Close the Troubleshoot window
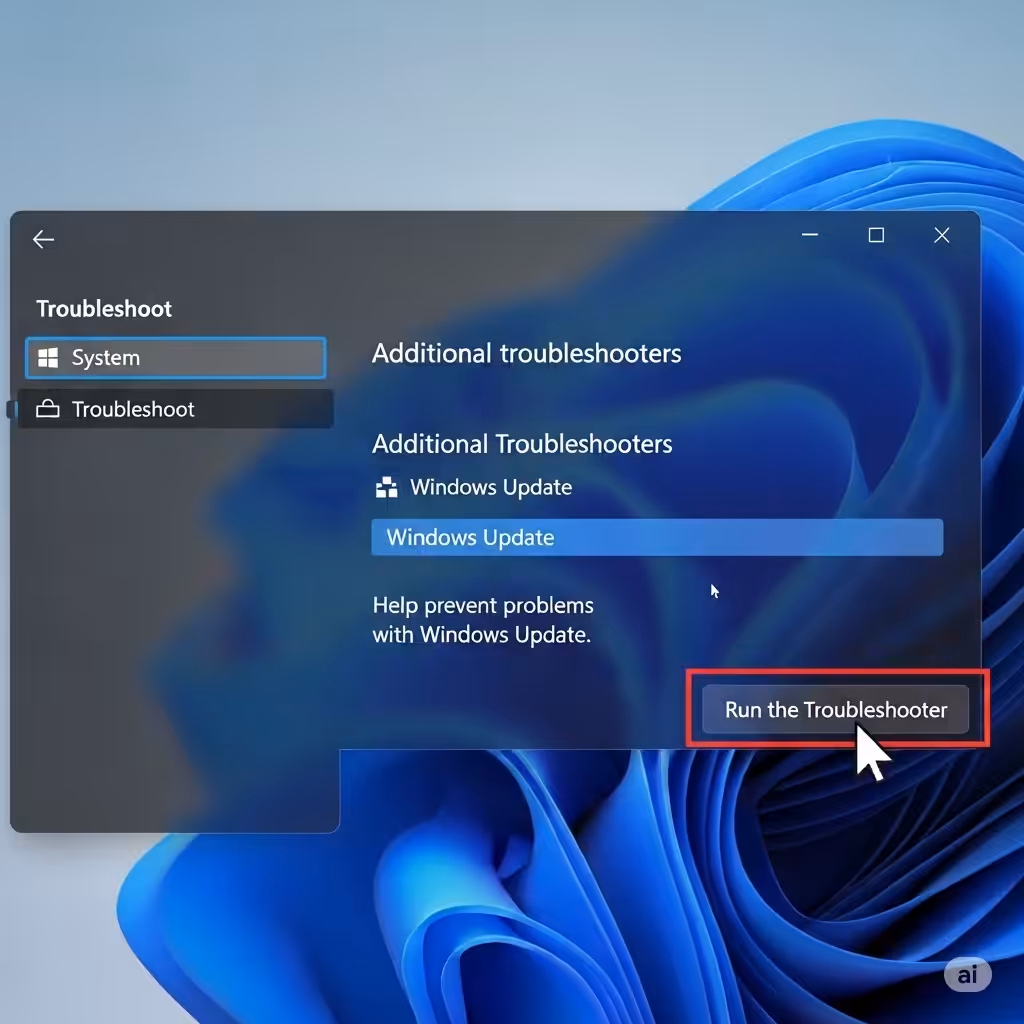Image resolution: width=1024 pixels, height=1024 pixels. point(942,235)
